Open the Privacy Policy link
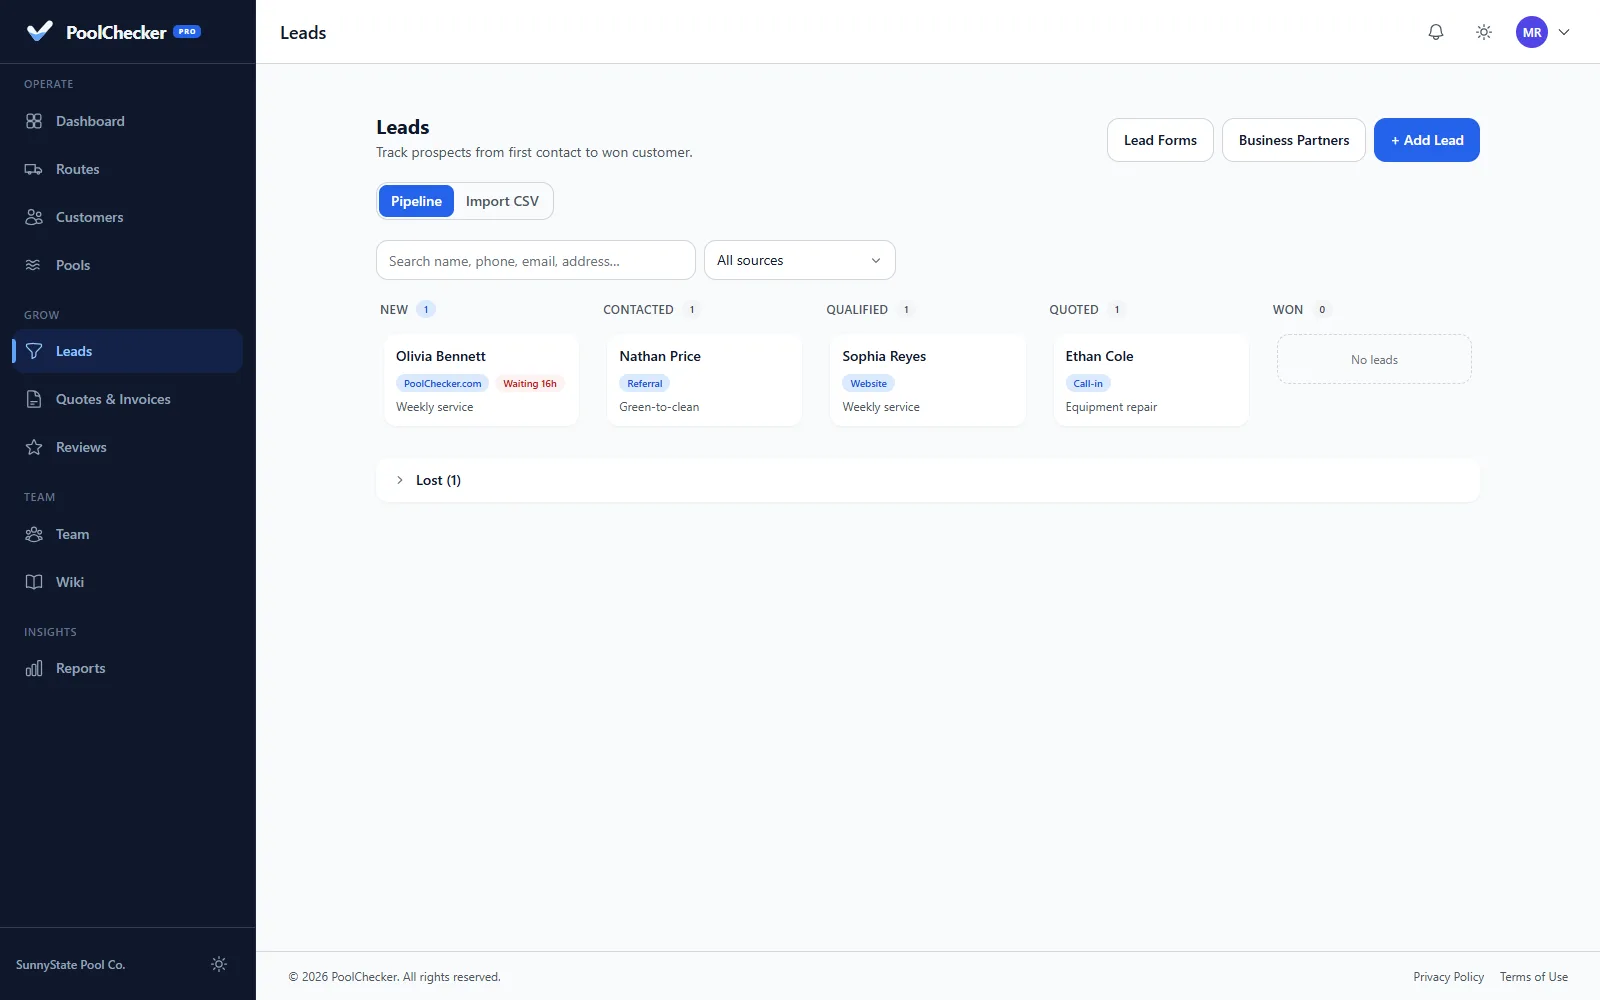 tap(1448, 977)
